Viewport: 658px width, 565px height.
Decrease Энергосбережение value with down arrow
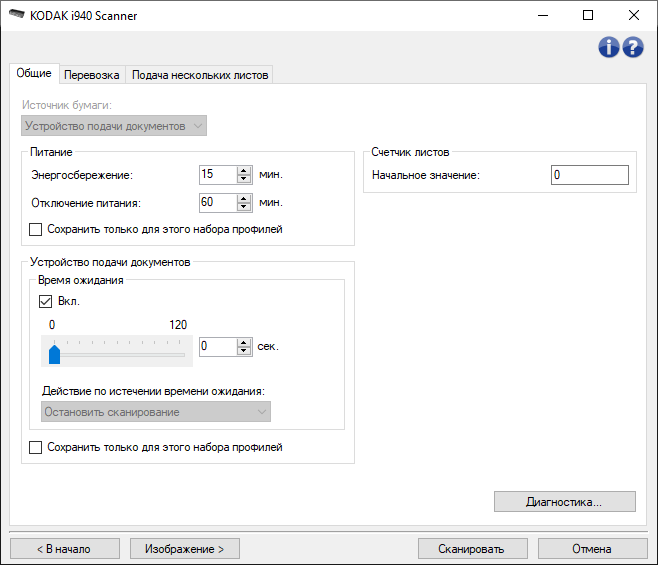click(244, 179)
